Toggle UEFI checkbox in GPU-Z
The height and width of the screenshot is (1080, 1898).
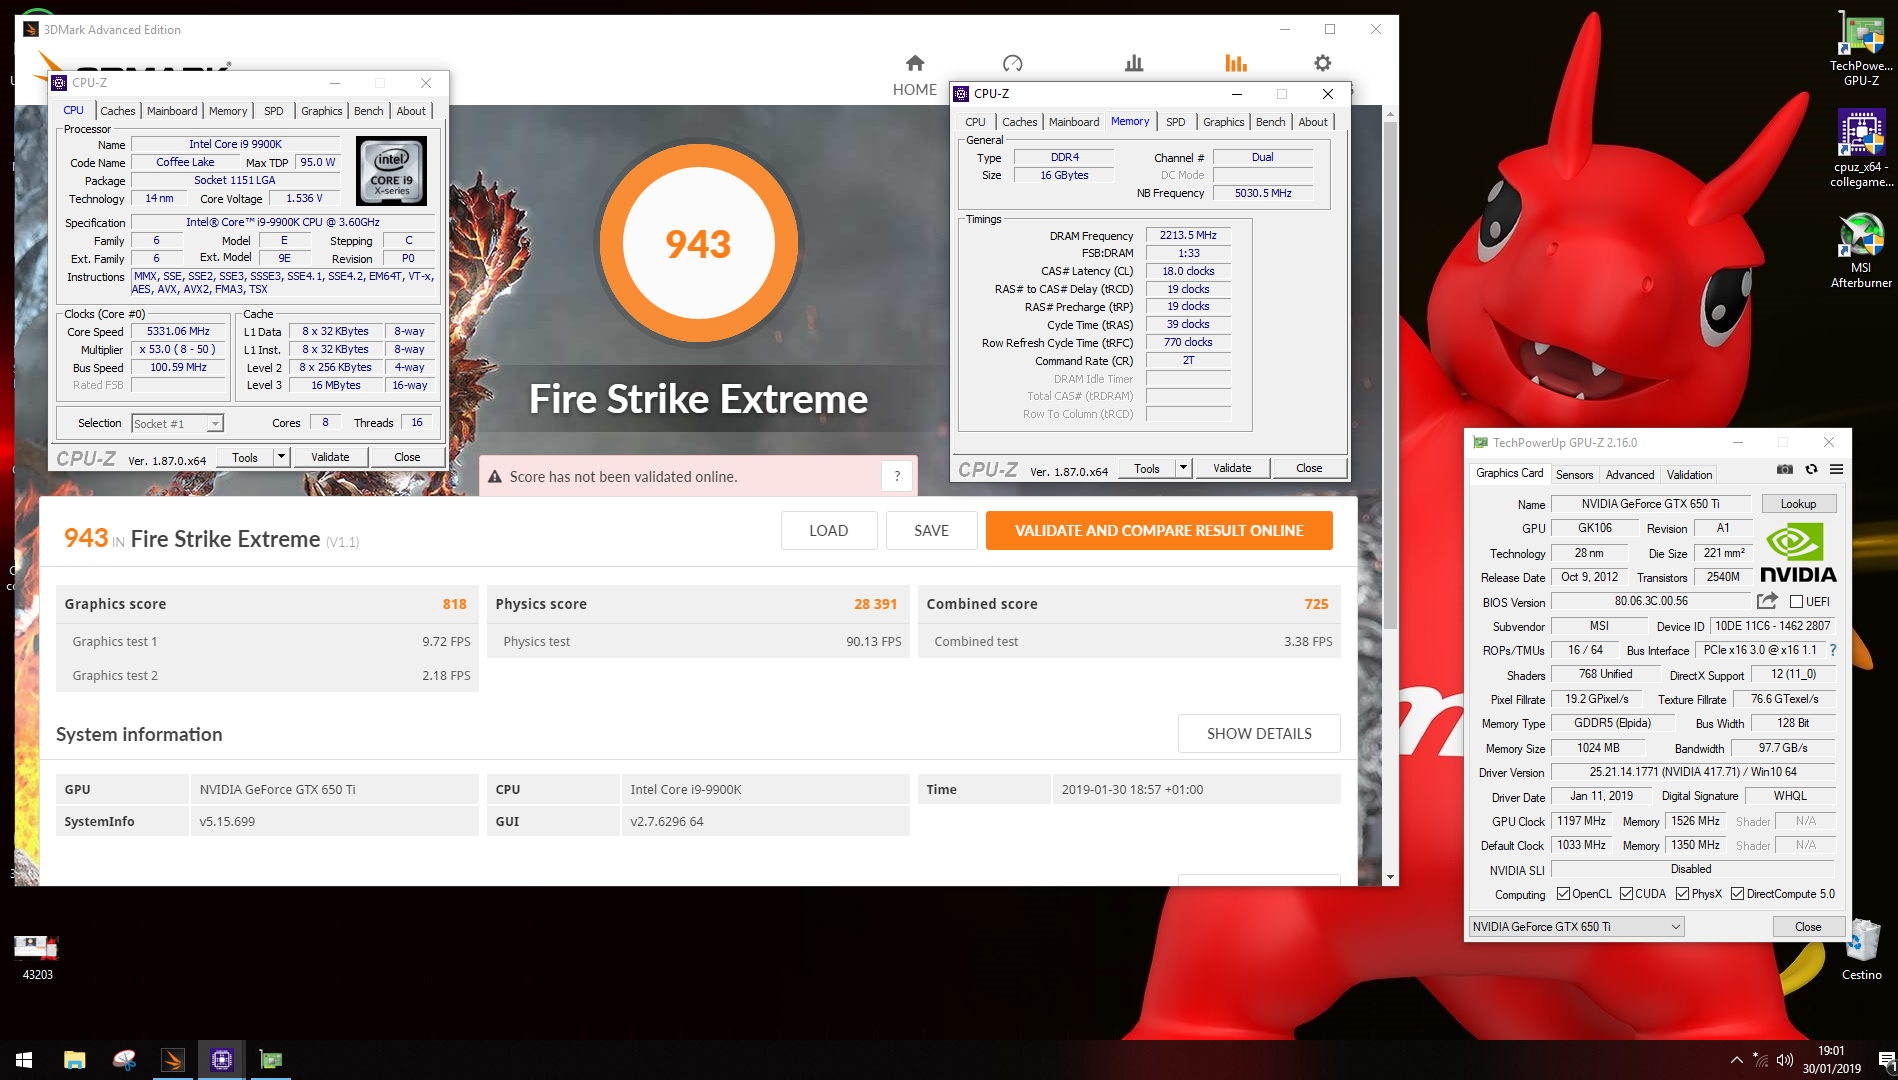1796,602
